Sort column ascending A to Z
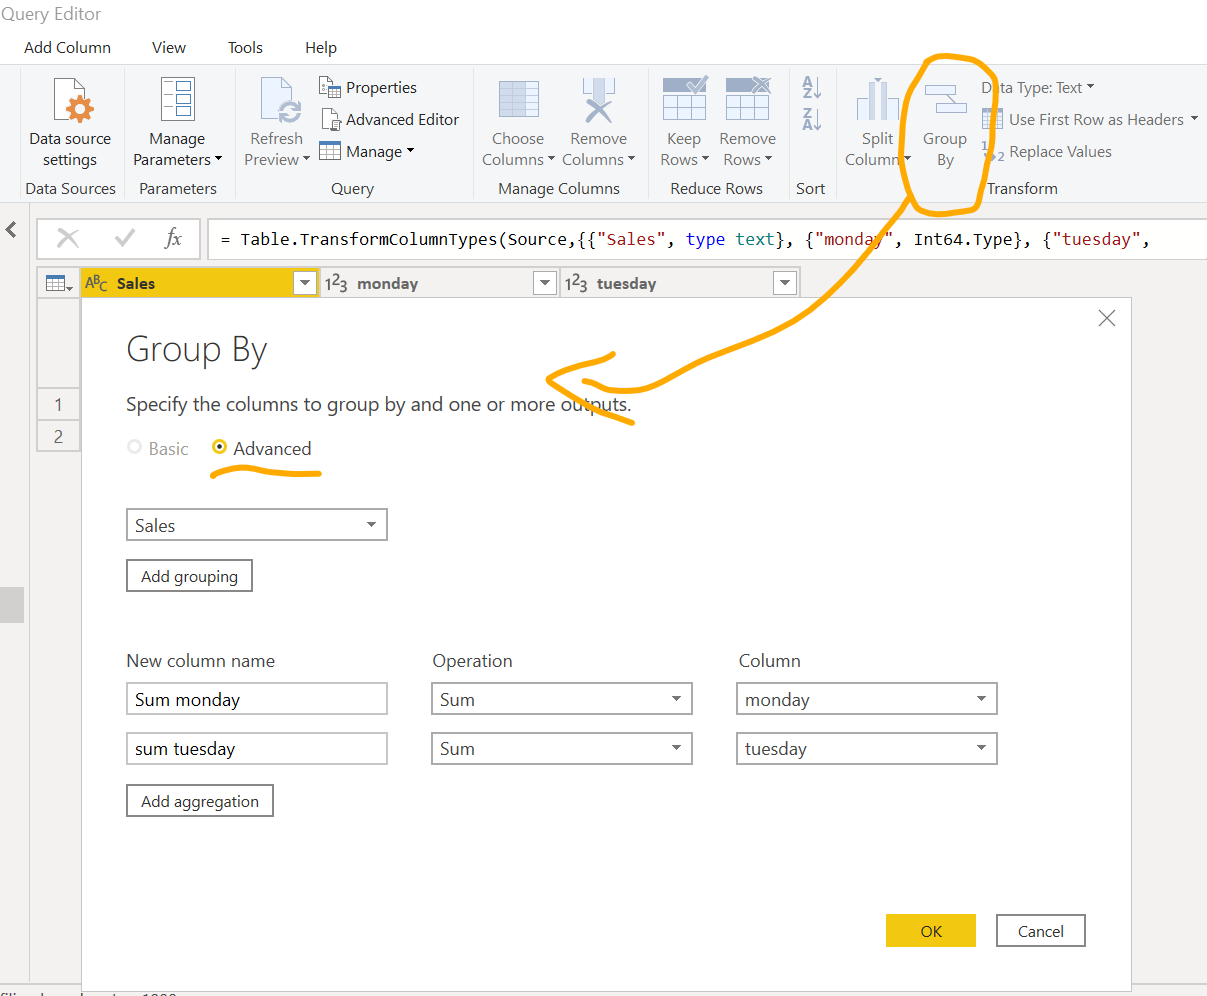The width and height of the screenshot is (1207, 996). (x=811, y=87)
